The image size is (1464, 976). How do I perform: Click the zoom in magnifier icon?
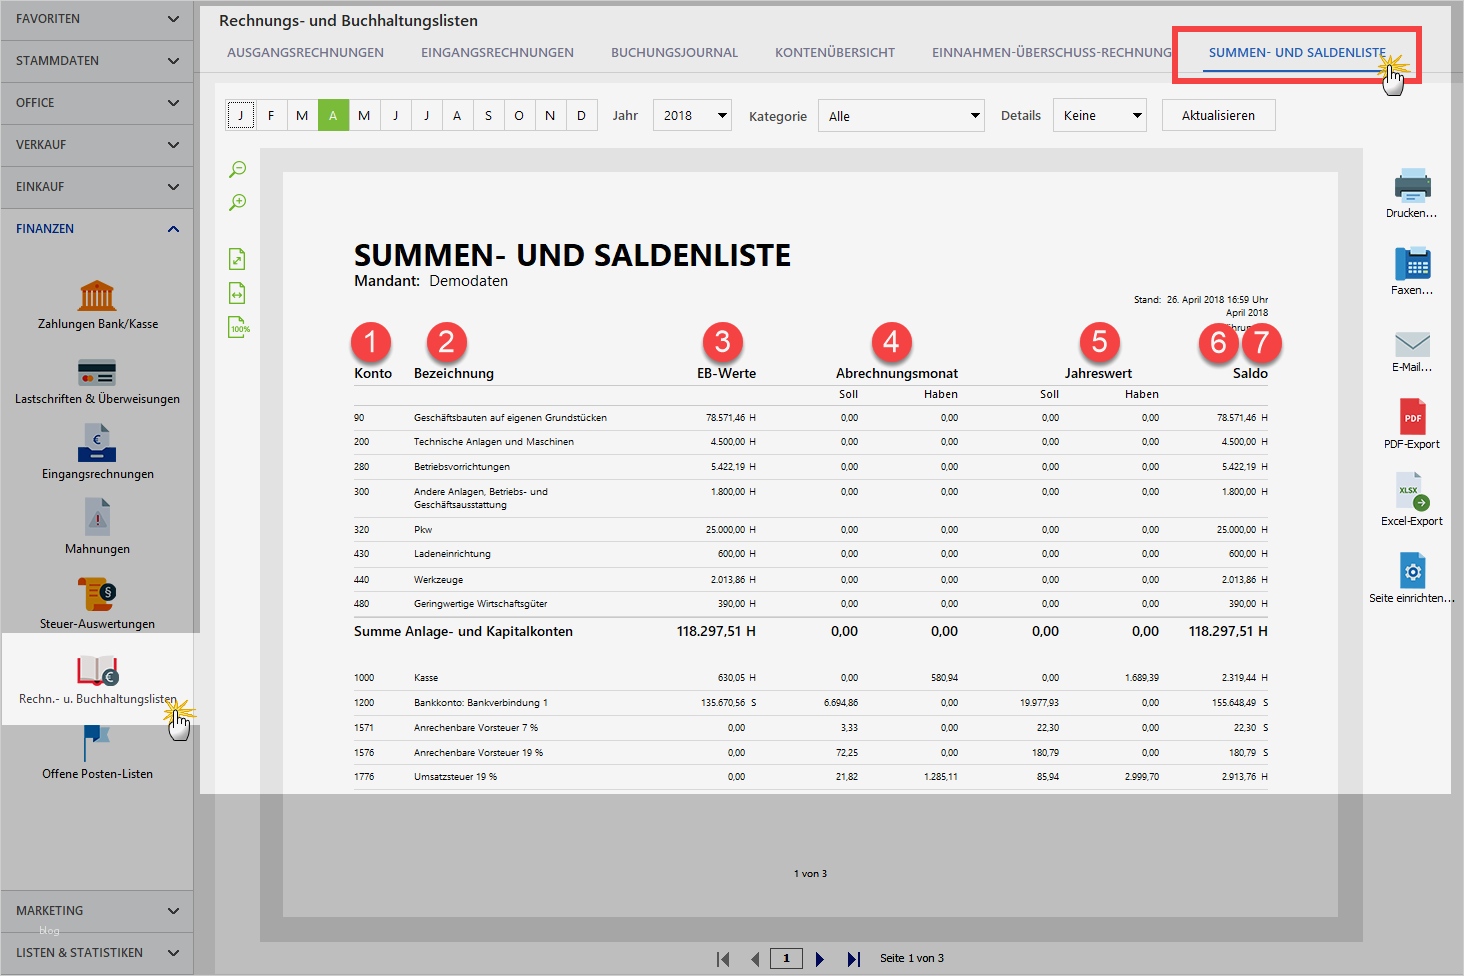238,203
